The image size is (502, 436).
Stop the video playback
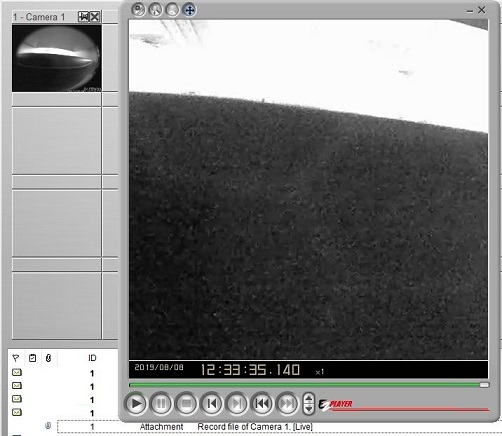coord(186,404)
